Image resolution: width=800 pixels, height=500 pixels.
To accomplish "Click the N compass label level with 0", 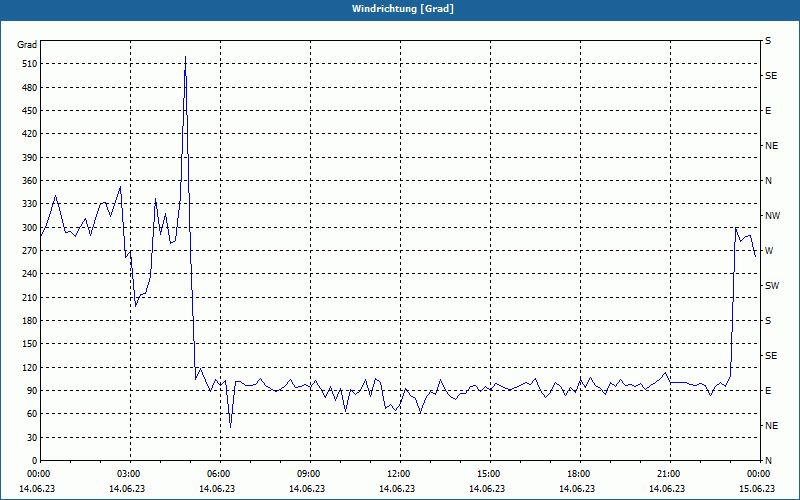I will 768,461.
